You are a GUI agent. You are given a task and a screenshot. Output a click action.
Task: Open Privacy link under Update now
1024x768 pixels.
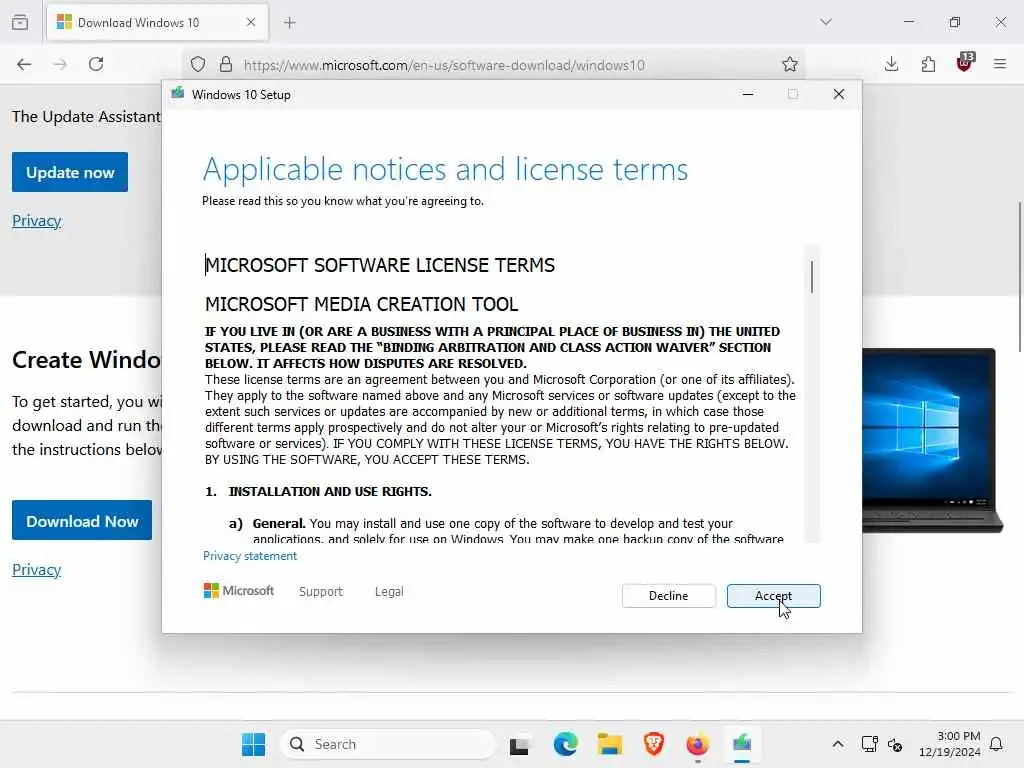pyautogui.click(x=37, y=221)
